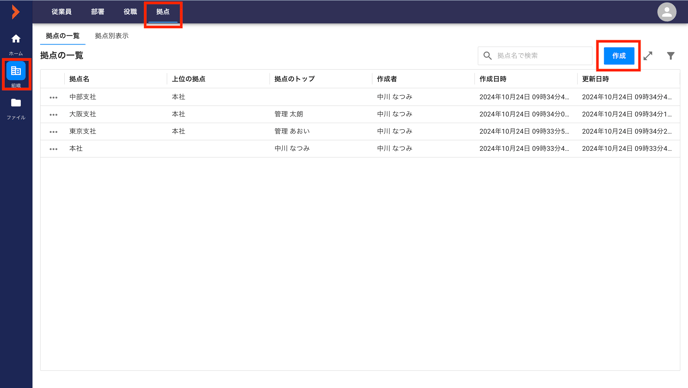Click the creator cell in 中部支社 row

(x=394, y=97)
